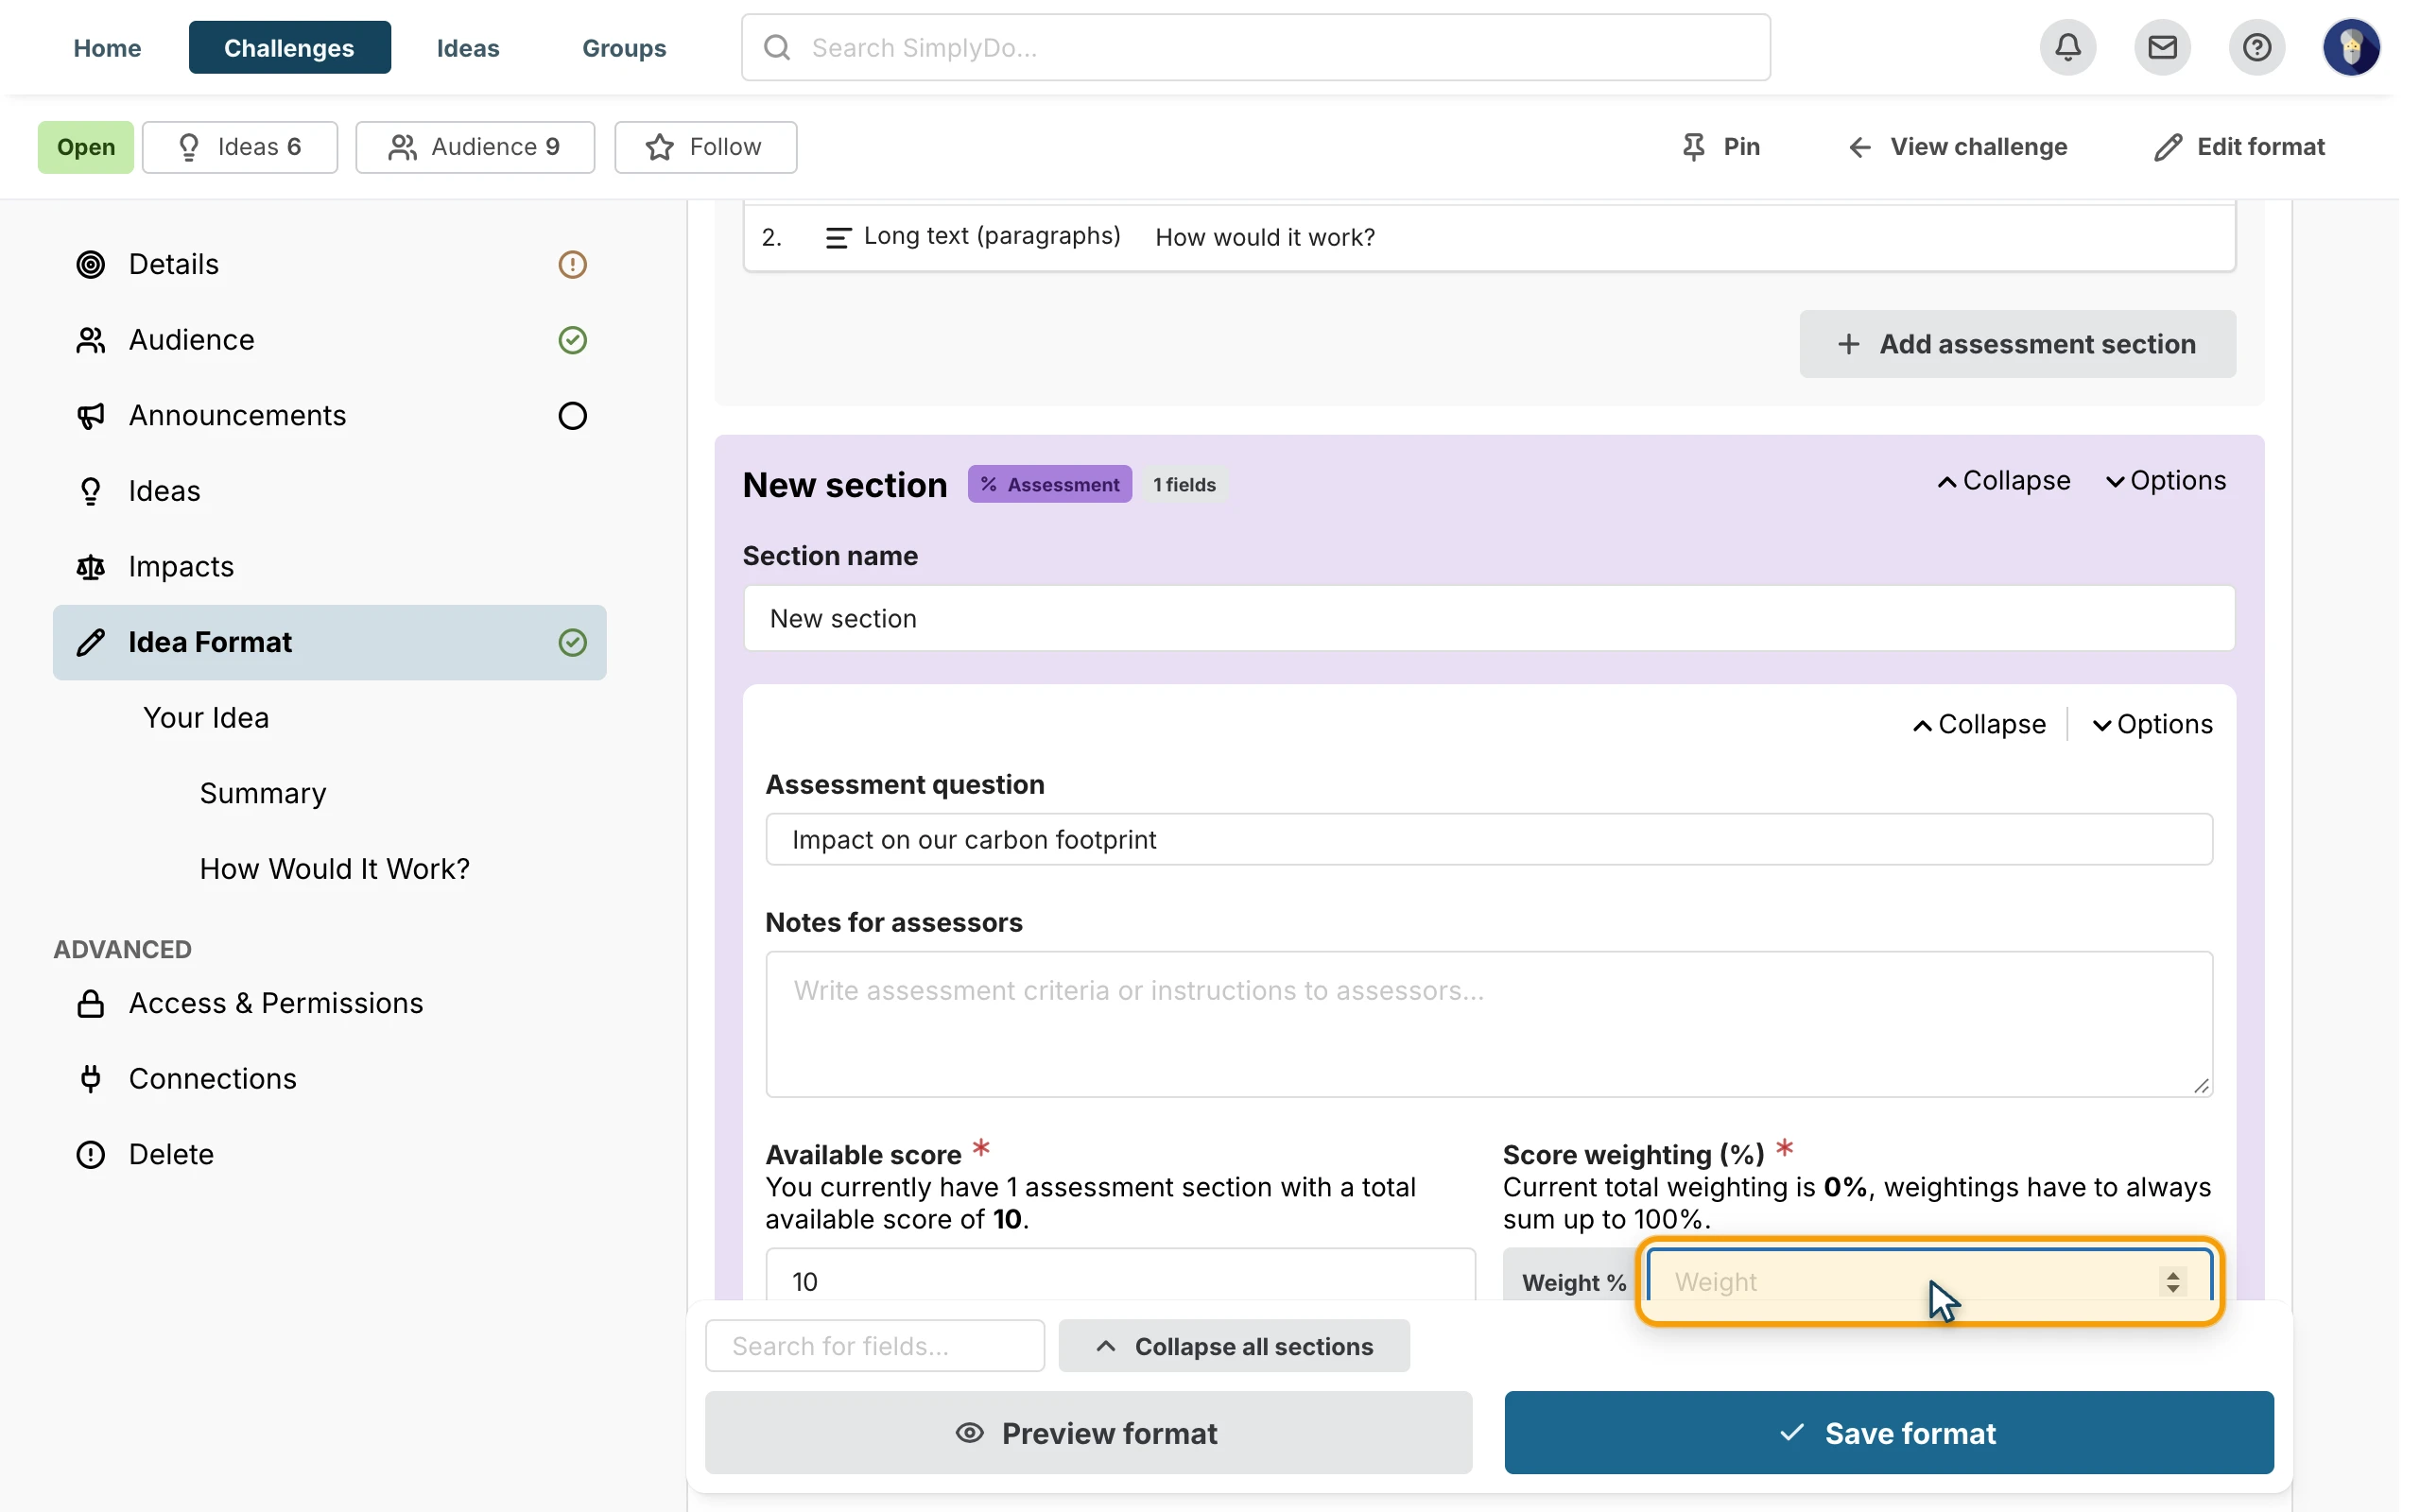Screen dimensions: 2420x1512
Task: Click the Access & Permissions lock icon
Action: coord(91,1003)
